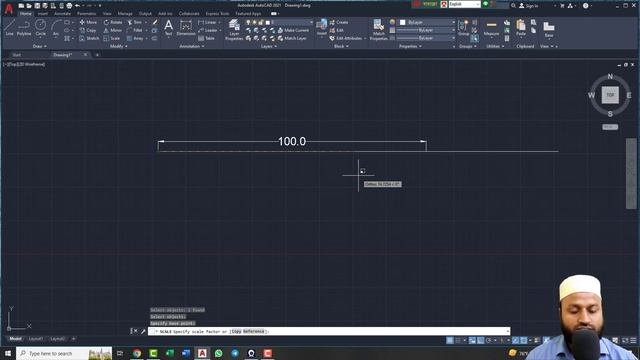This screenshot has height=360, width=640.
Task: Select the Group tool
Action: pyautogui.click(x=463, y=28)
